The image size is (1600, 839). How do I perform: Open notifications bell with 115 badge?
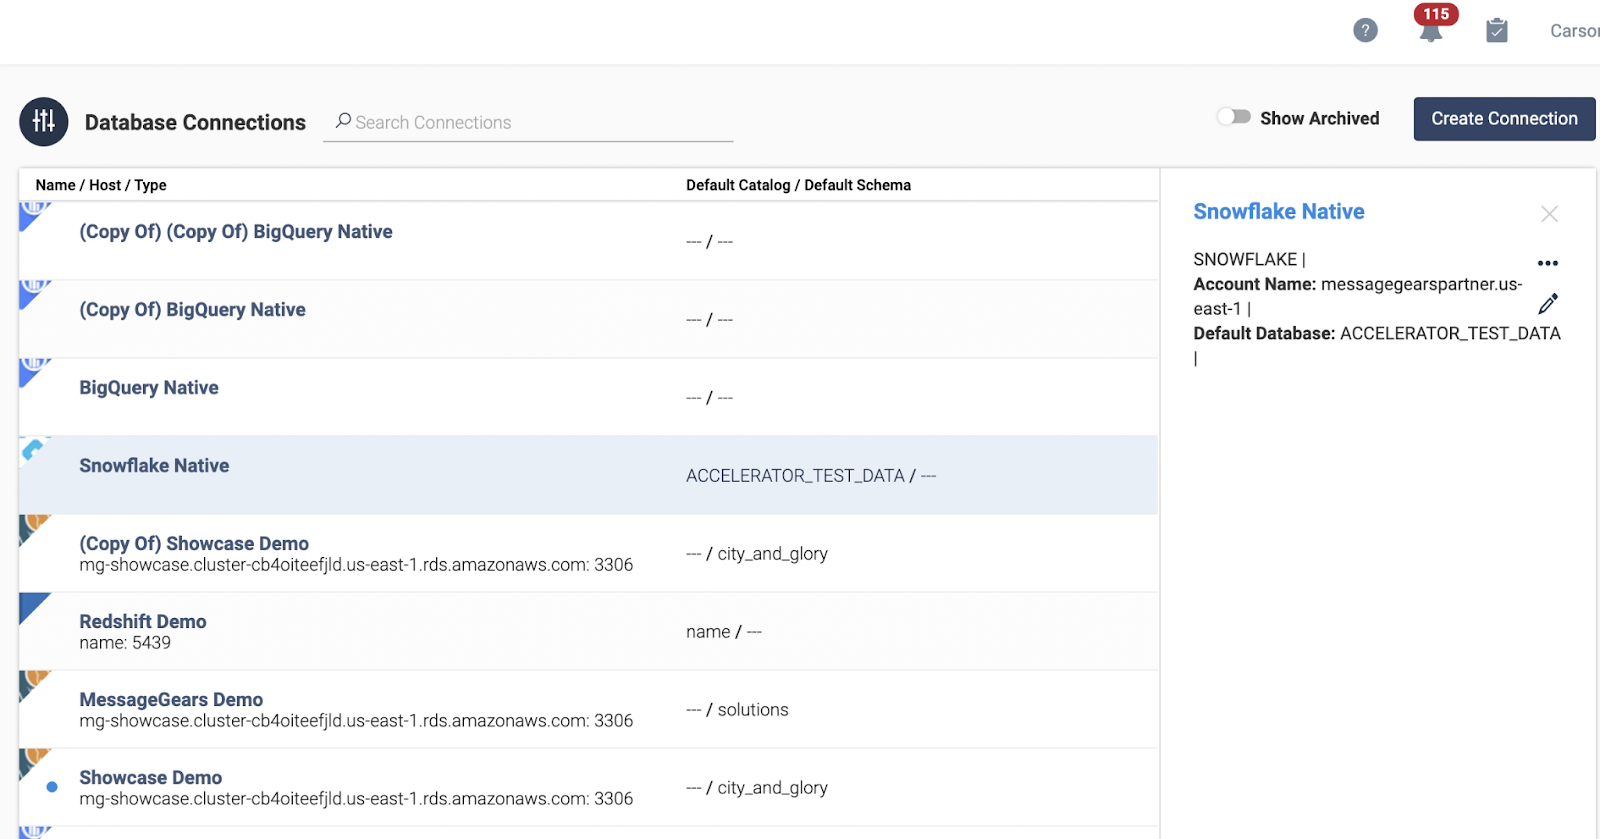[x=1432, y=26]
